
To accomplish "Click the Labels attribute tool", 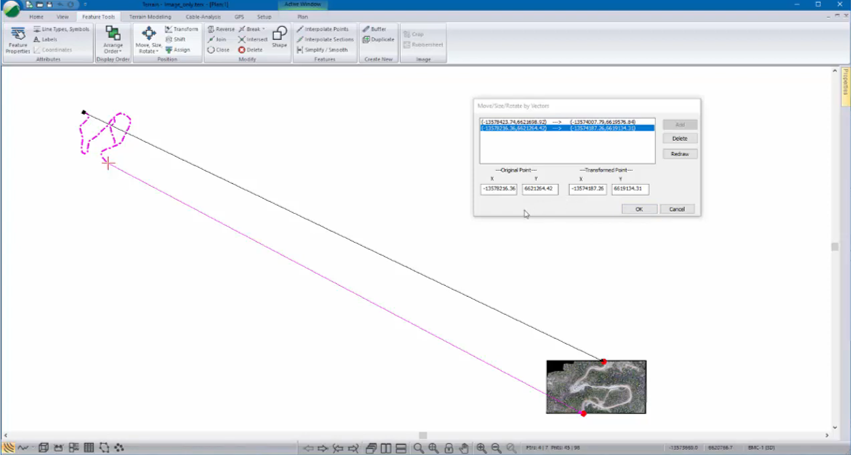I will pos(45,39).
